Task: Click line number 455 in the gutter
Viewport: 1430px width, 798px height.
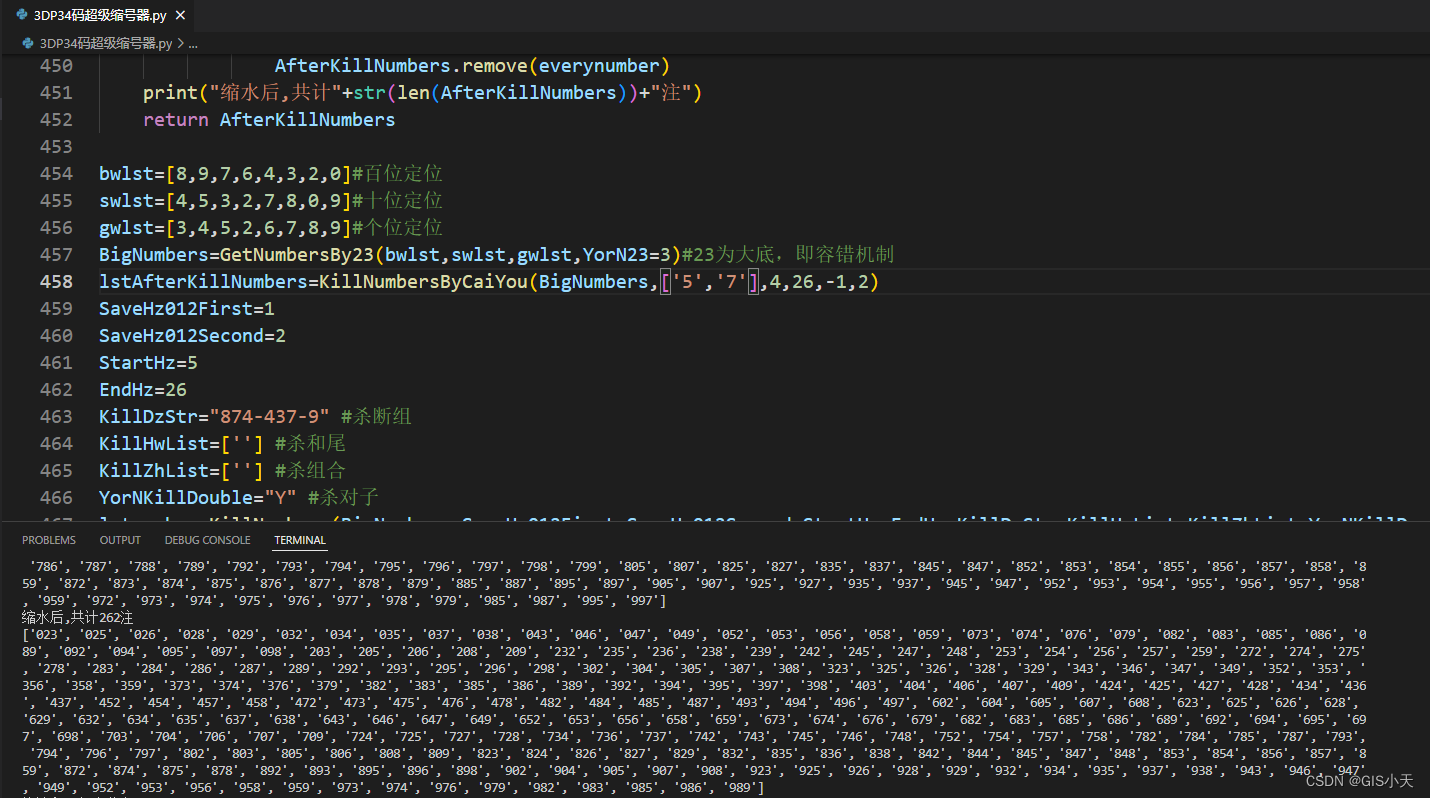Action: click(56, 201)
